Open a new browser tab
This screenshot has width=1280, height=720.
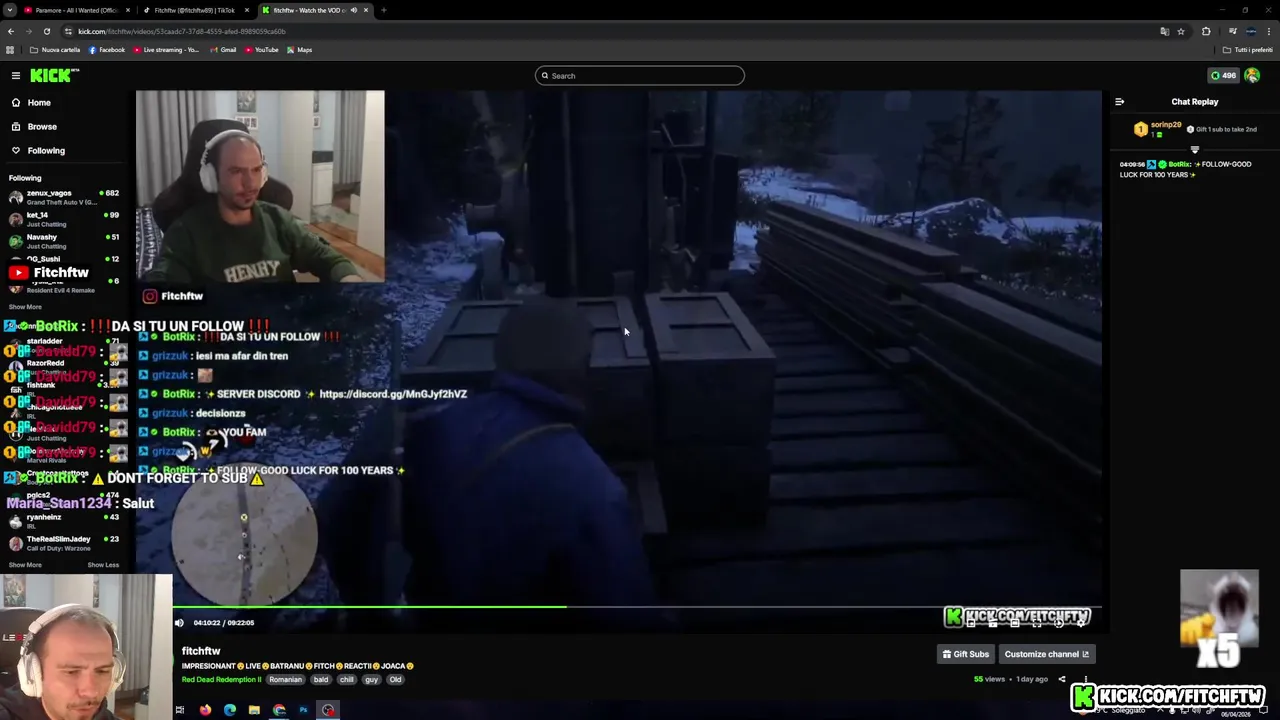pyautogui.click(x=384, y=10)
